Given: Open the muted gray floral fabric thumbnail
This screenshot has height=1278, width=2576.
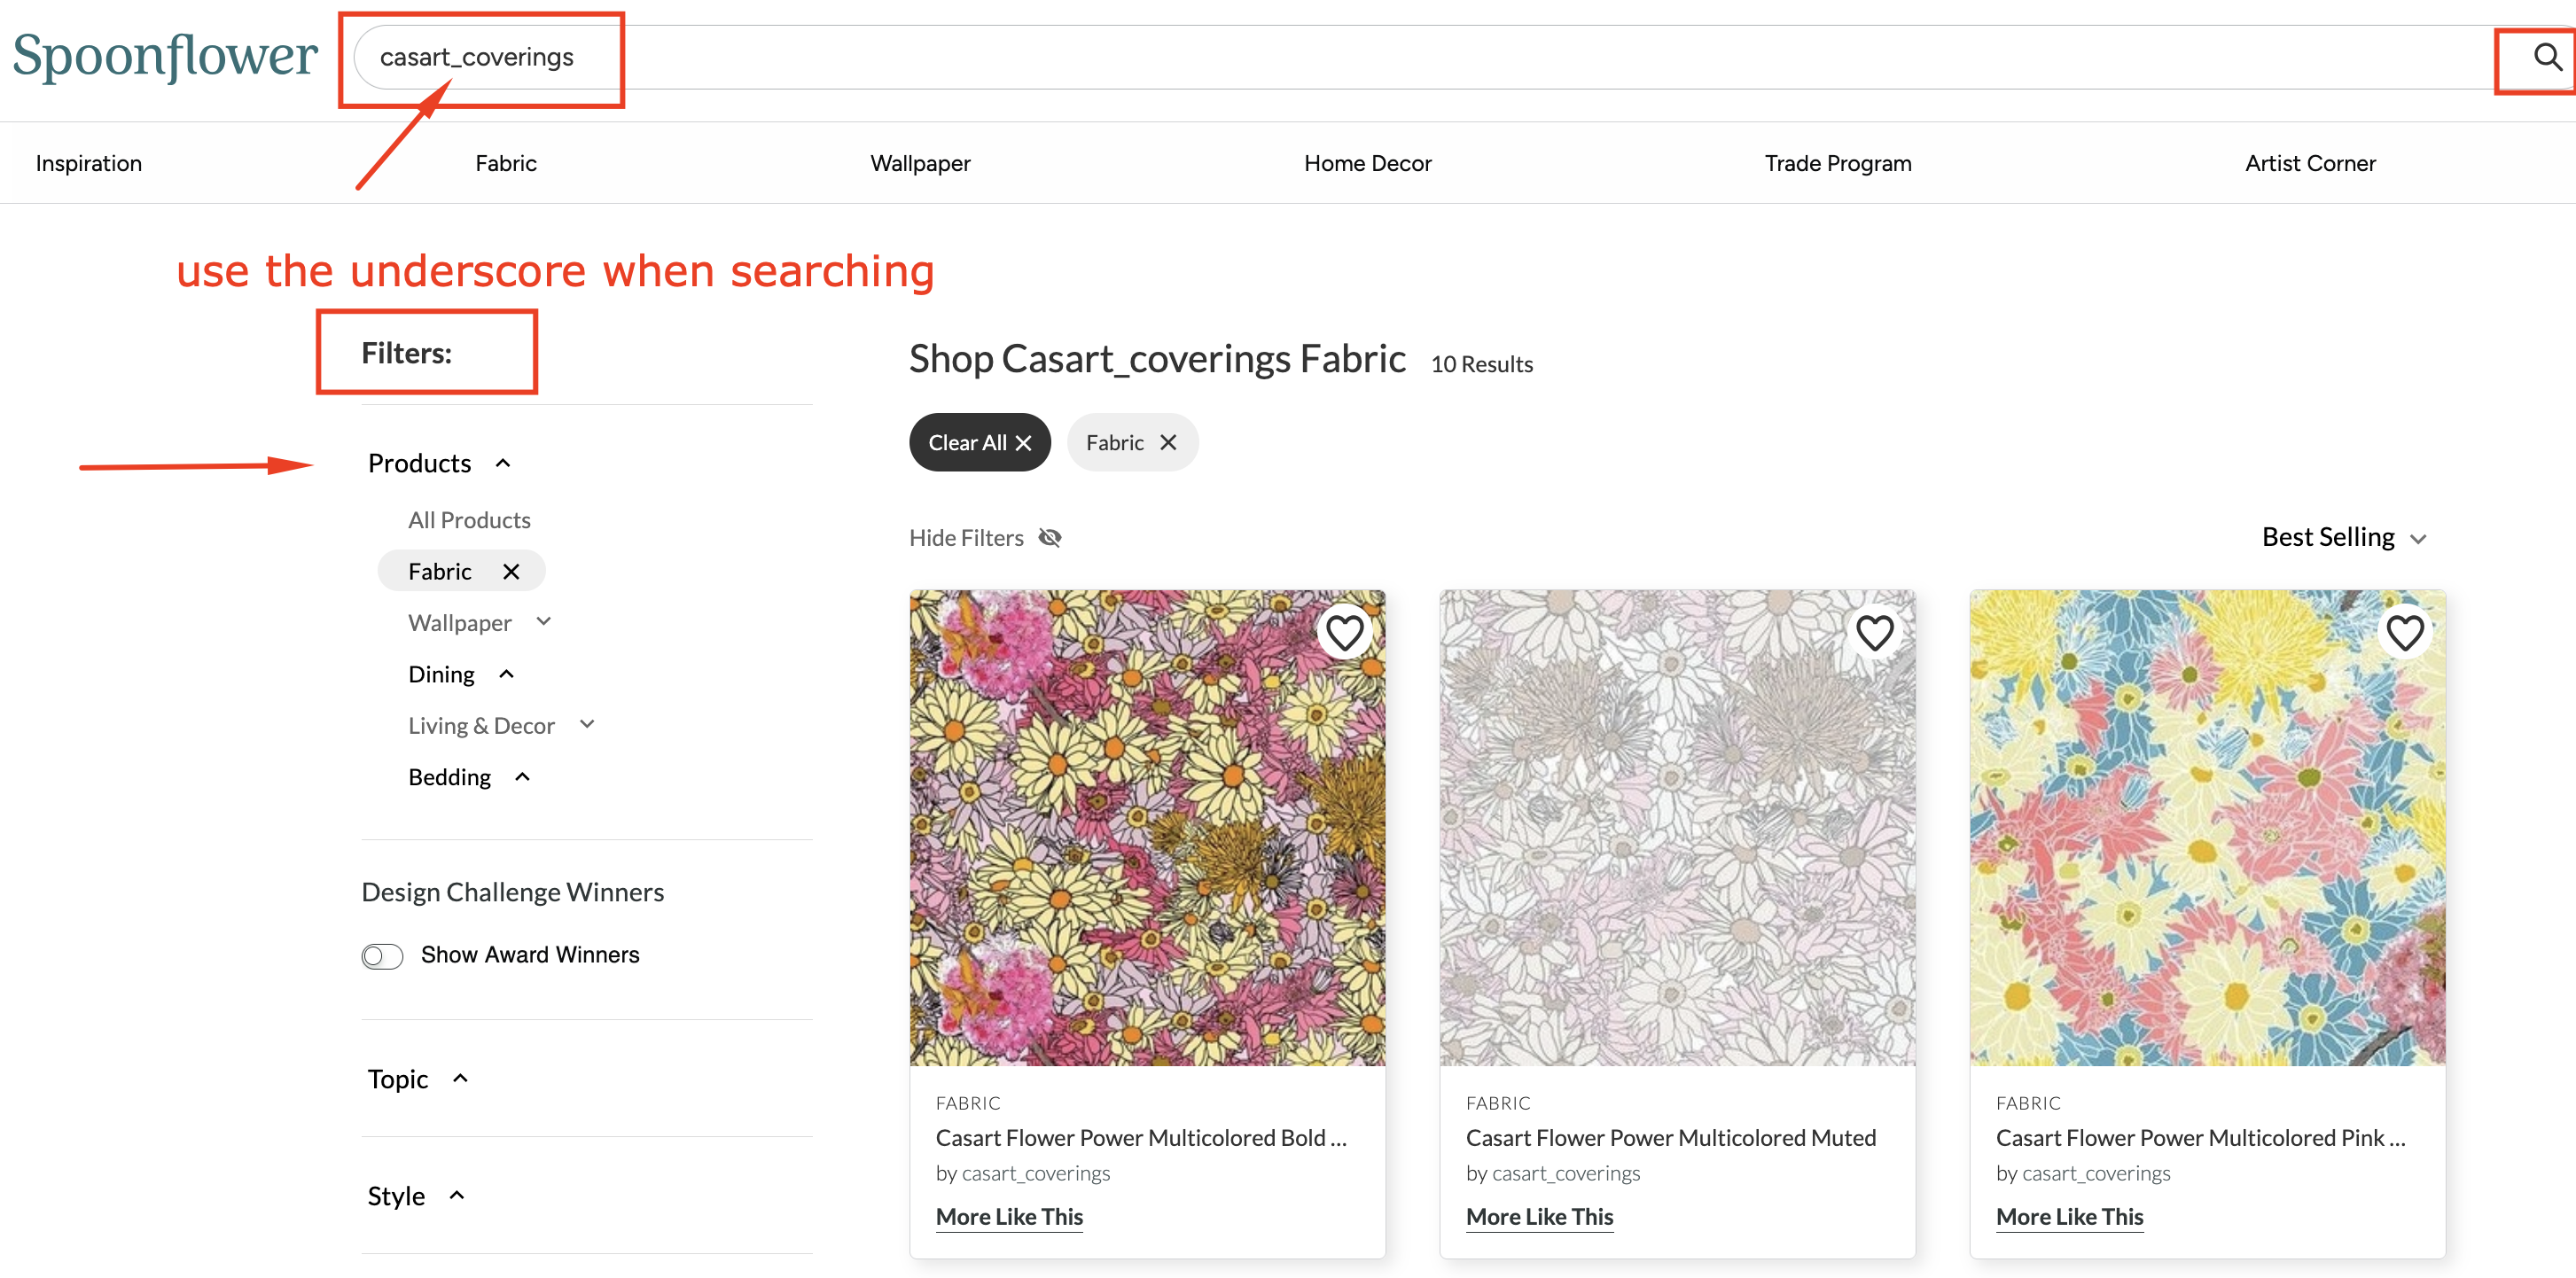Looking at the screenshot, I should (1677, 827).
